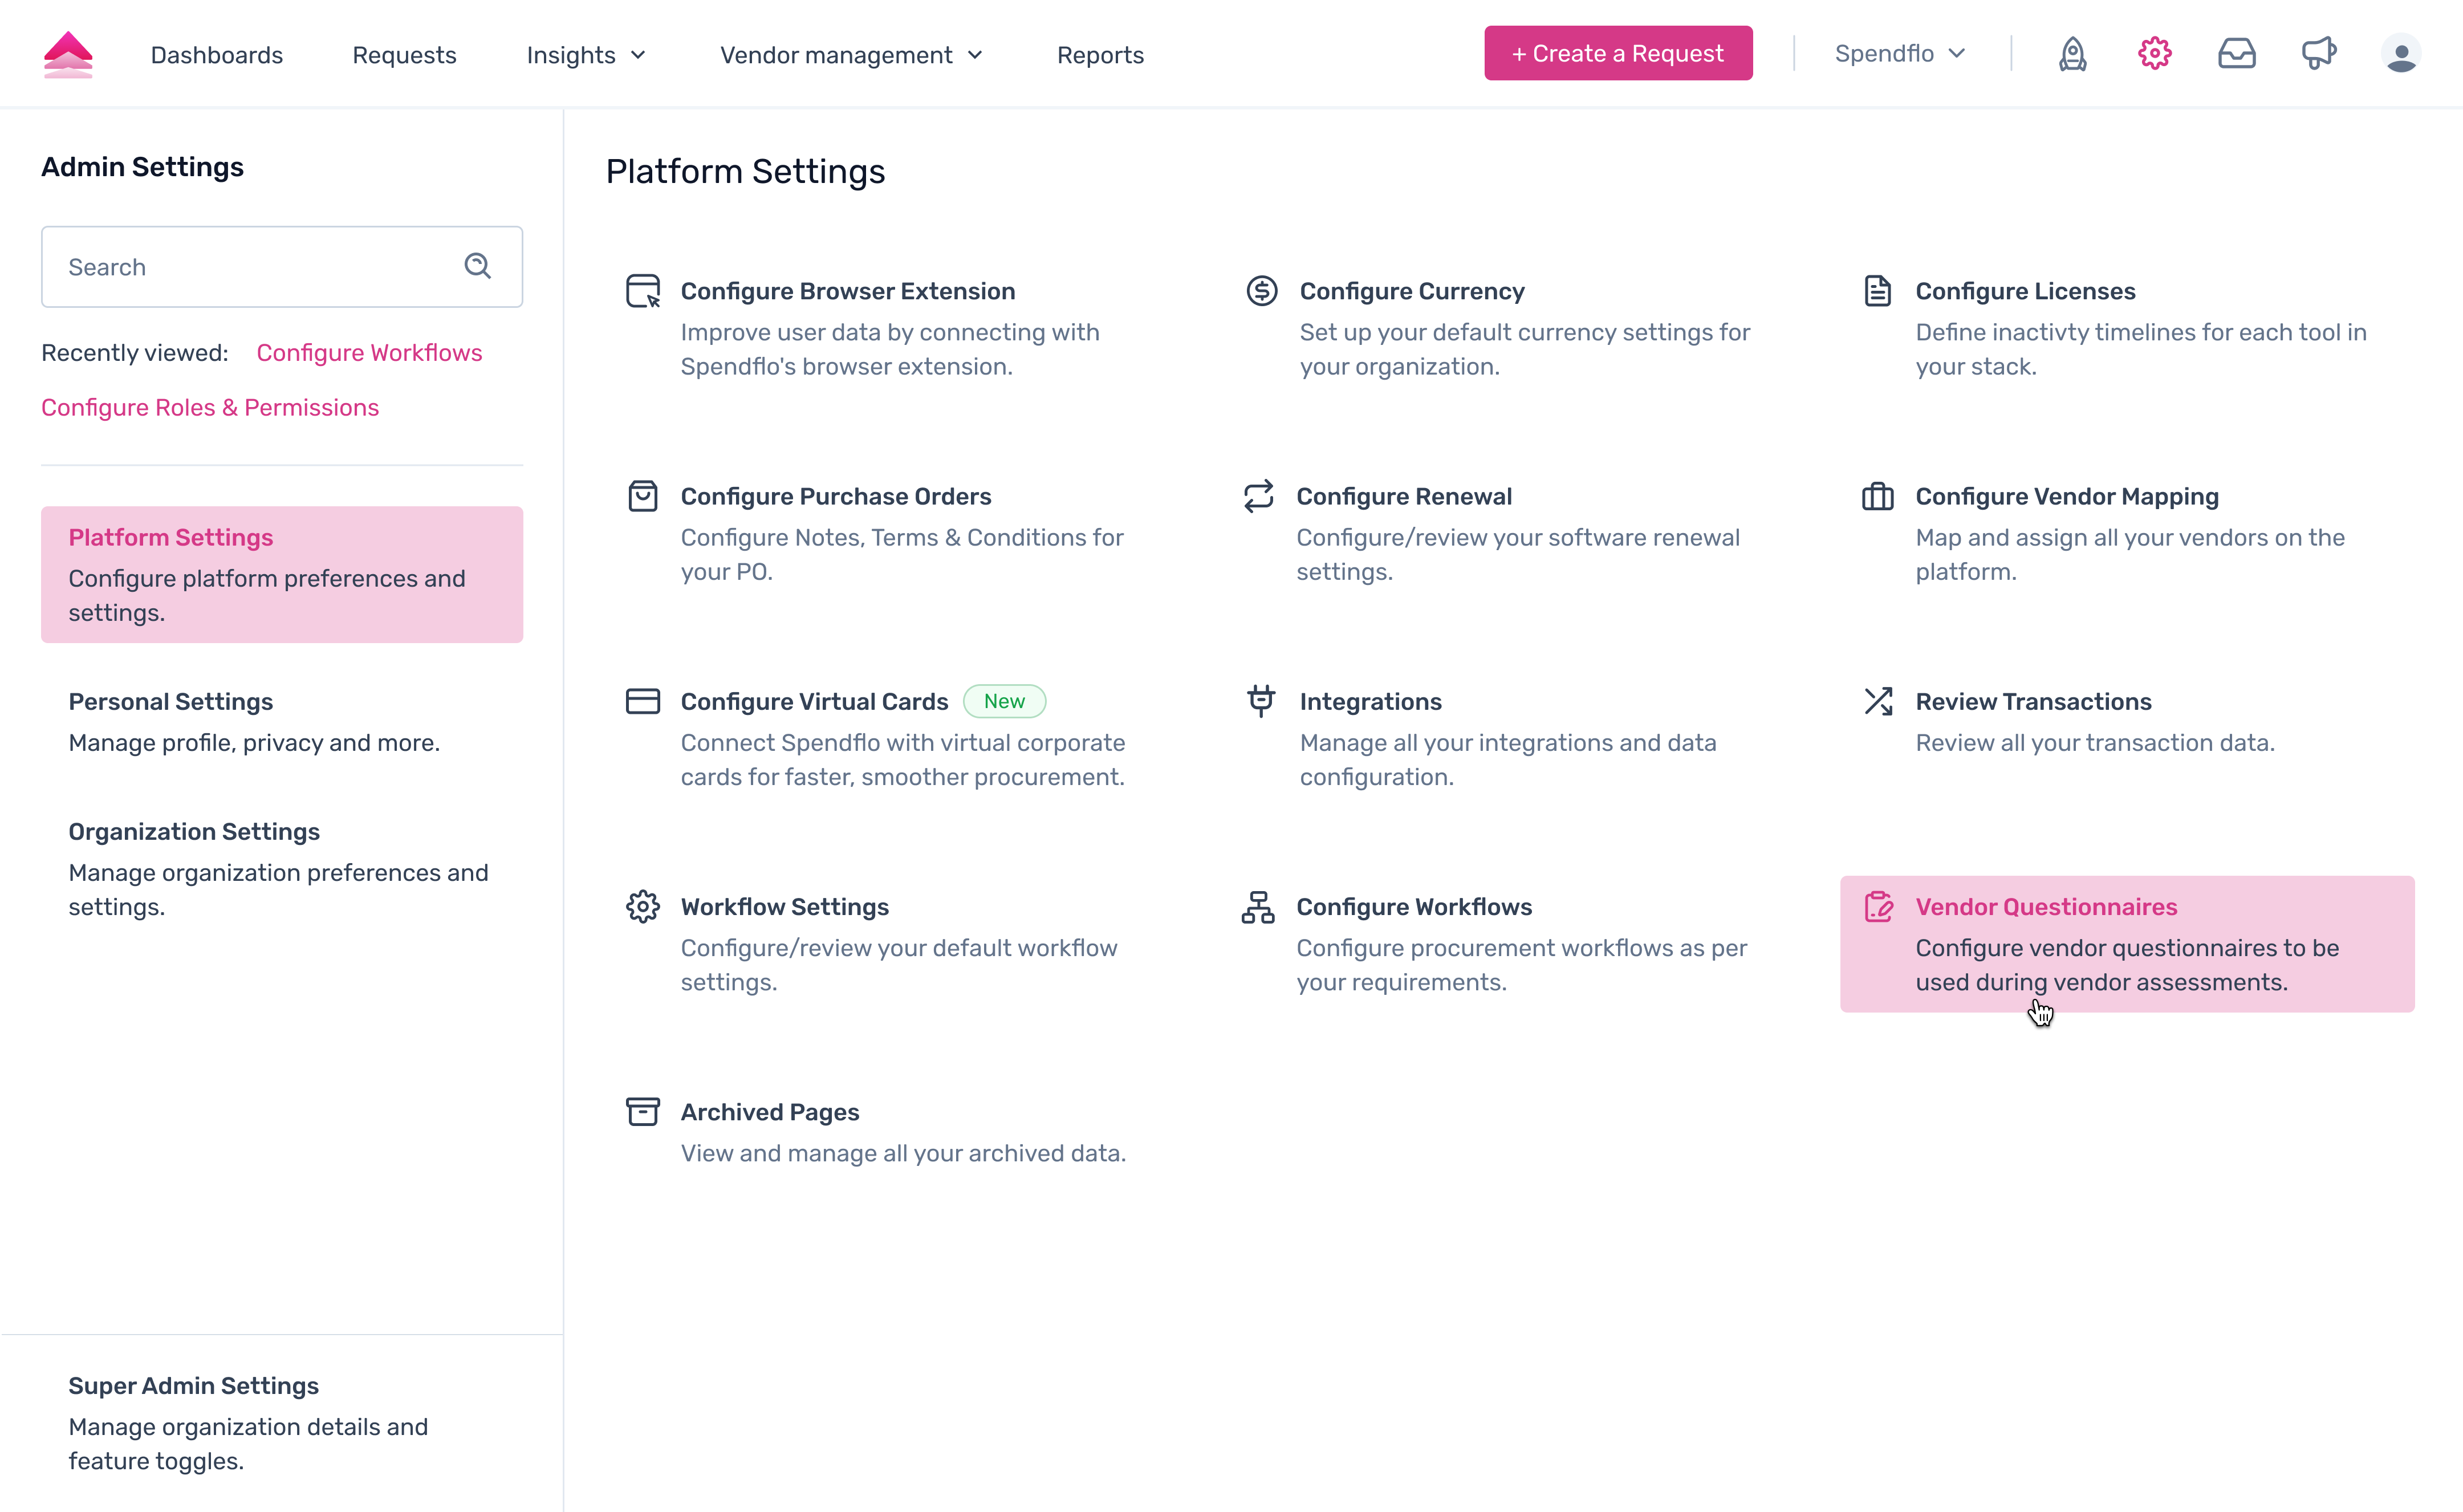Click the Configure Currency dollar icon
The width and height of the screenshot is (2463, 1512).
[1261, 291]
